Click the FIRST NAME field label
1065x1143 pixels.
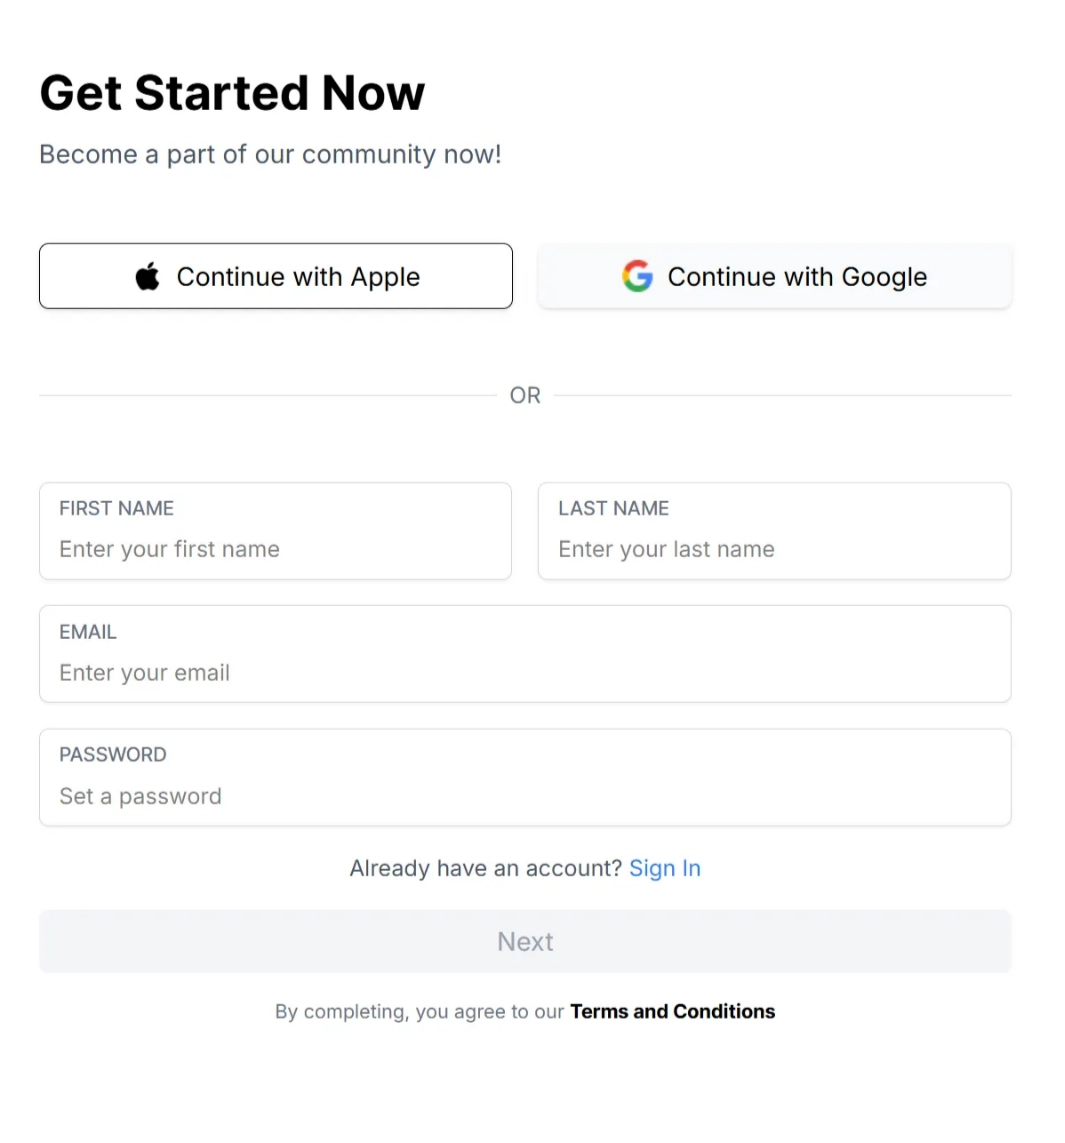116,508
